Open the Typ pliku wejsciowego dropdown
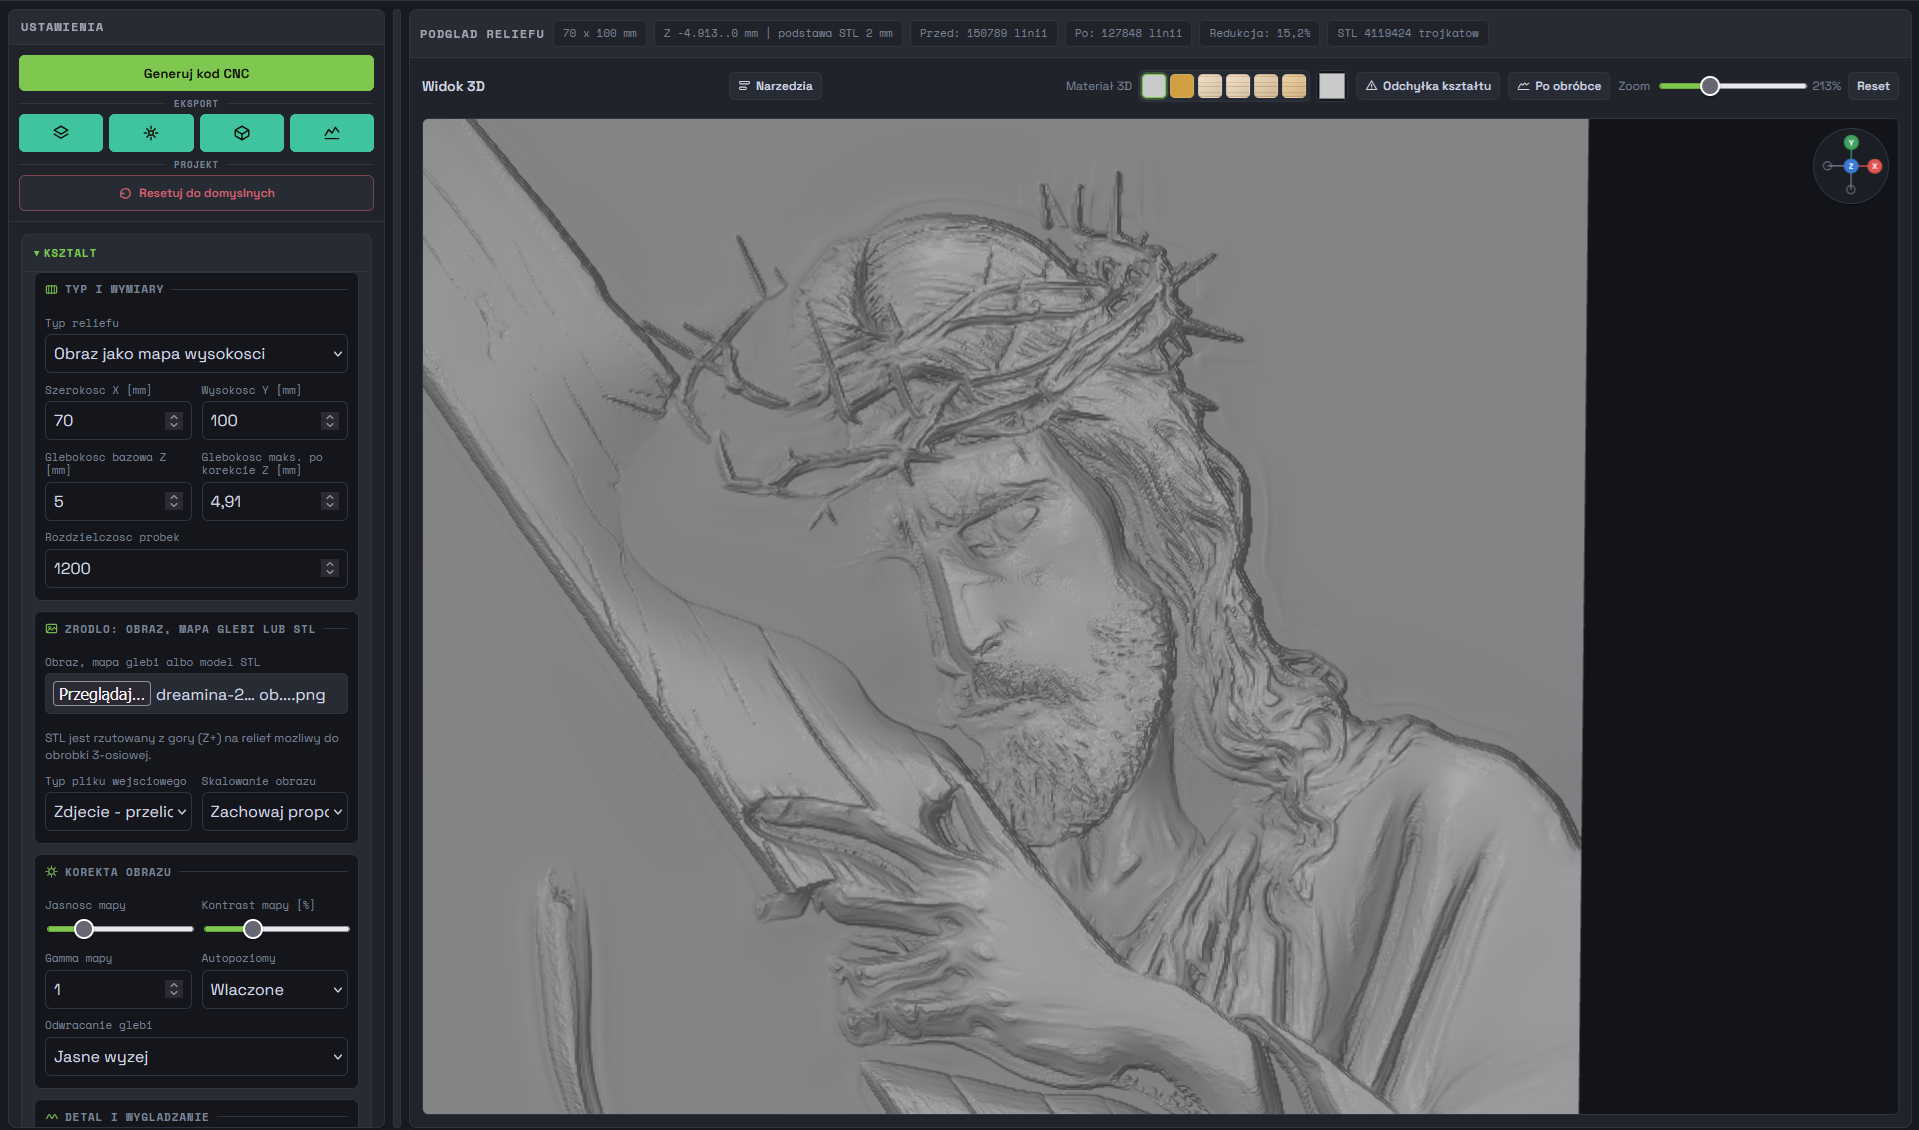This screenshot has height=1130, width=1919. pos(118,812)
